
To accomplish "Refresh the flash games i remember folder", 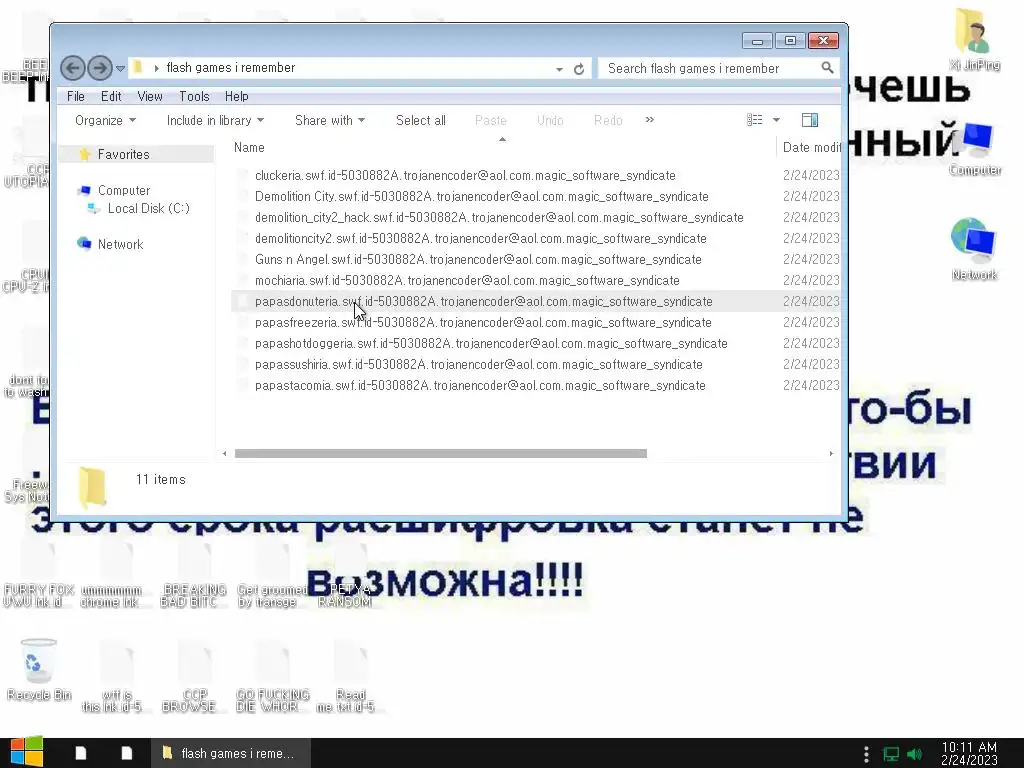I will click(x=579, y=69).
